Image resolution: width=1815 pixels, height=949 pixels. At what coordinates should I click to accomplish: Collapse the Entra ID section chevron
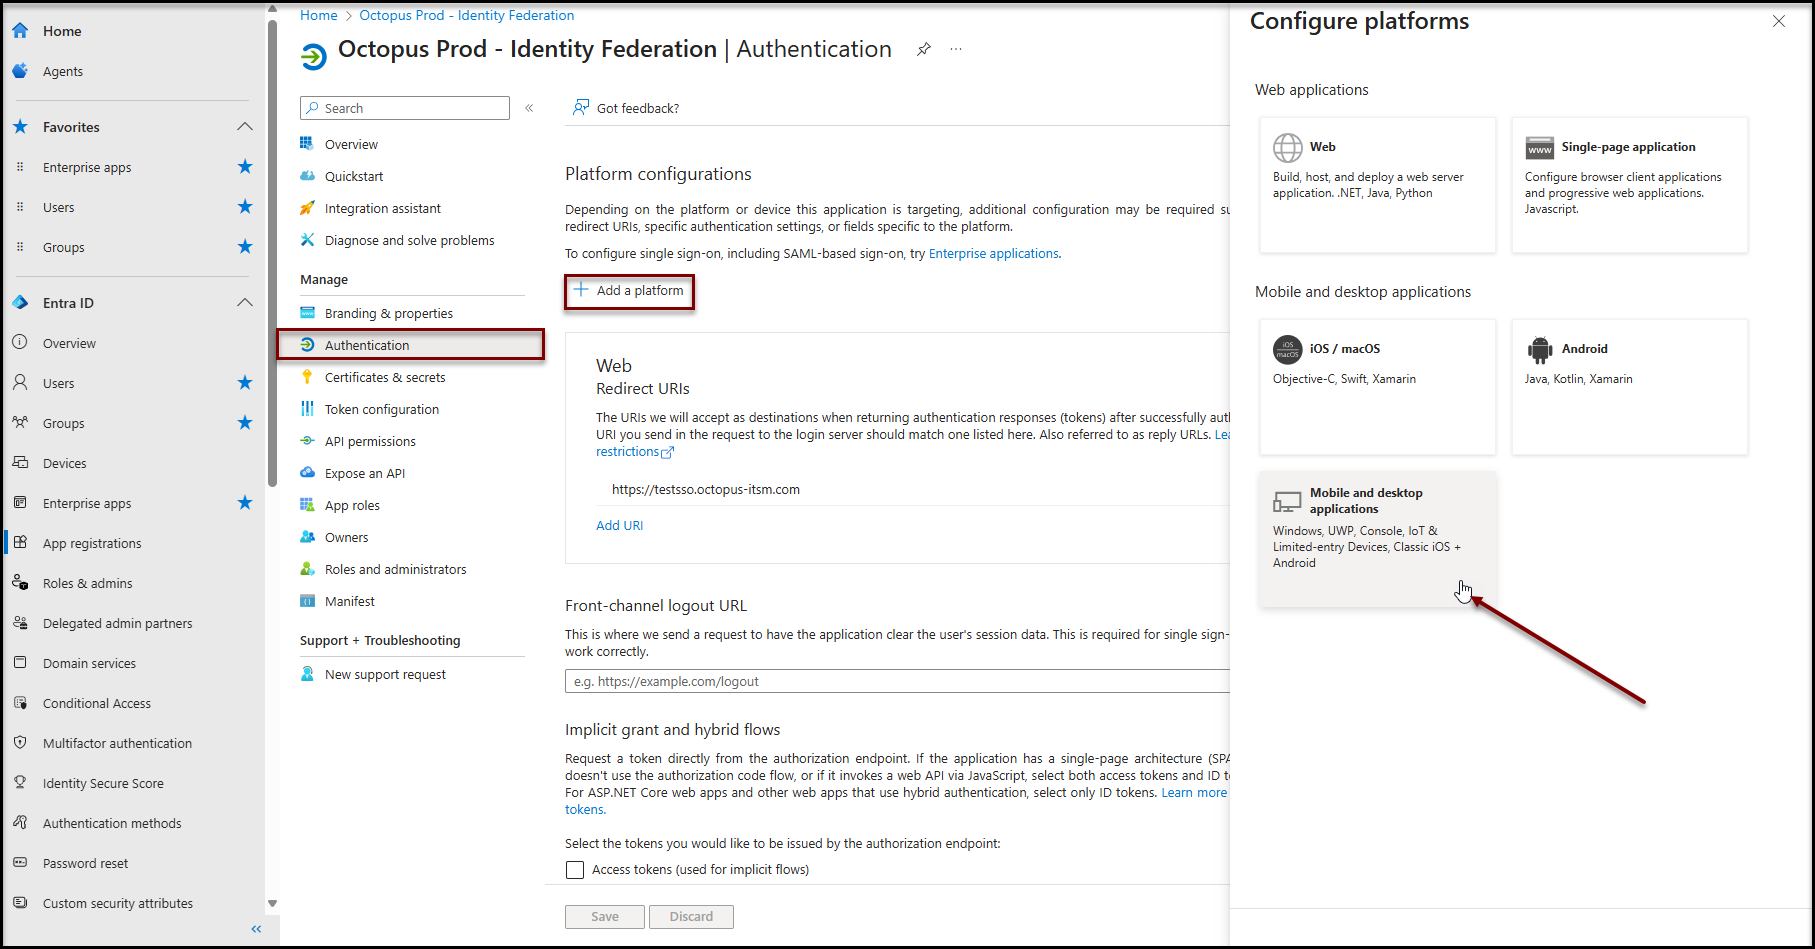[x=245, y=303]
